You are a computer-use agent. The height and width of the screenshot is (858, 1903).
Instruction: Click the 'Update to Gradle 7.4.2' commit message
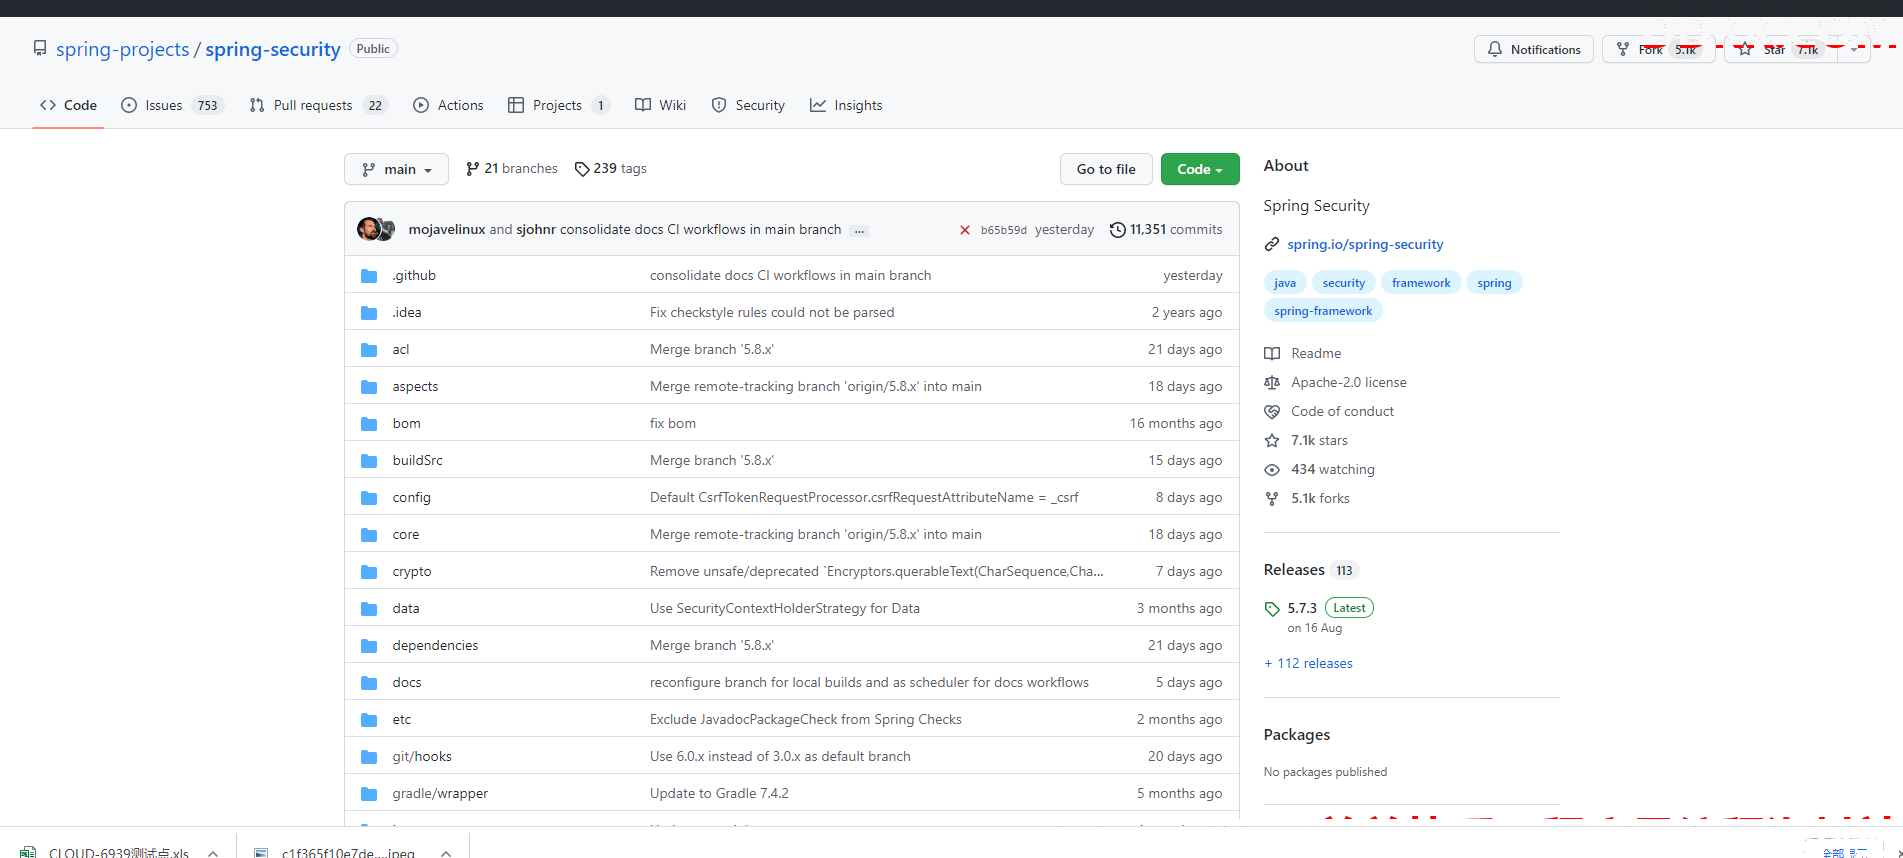[x=719, y=794]
